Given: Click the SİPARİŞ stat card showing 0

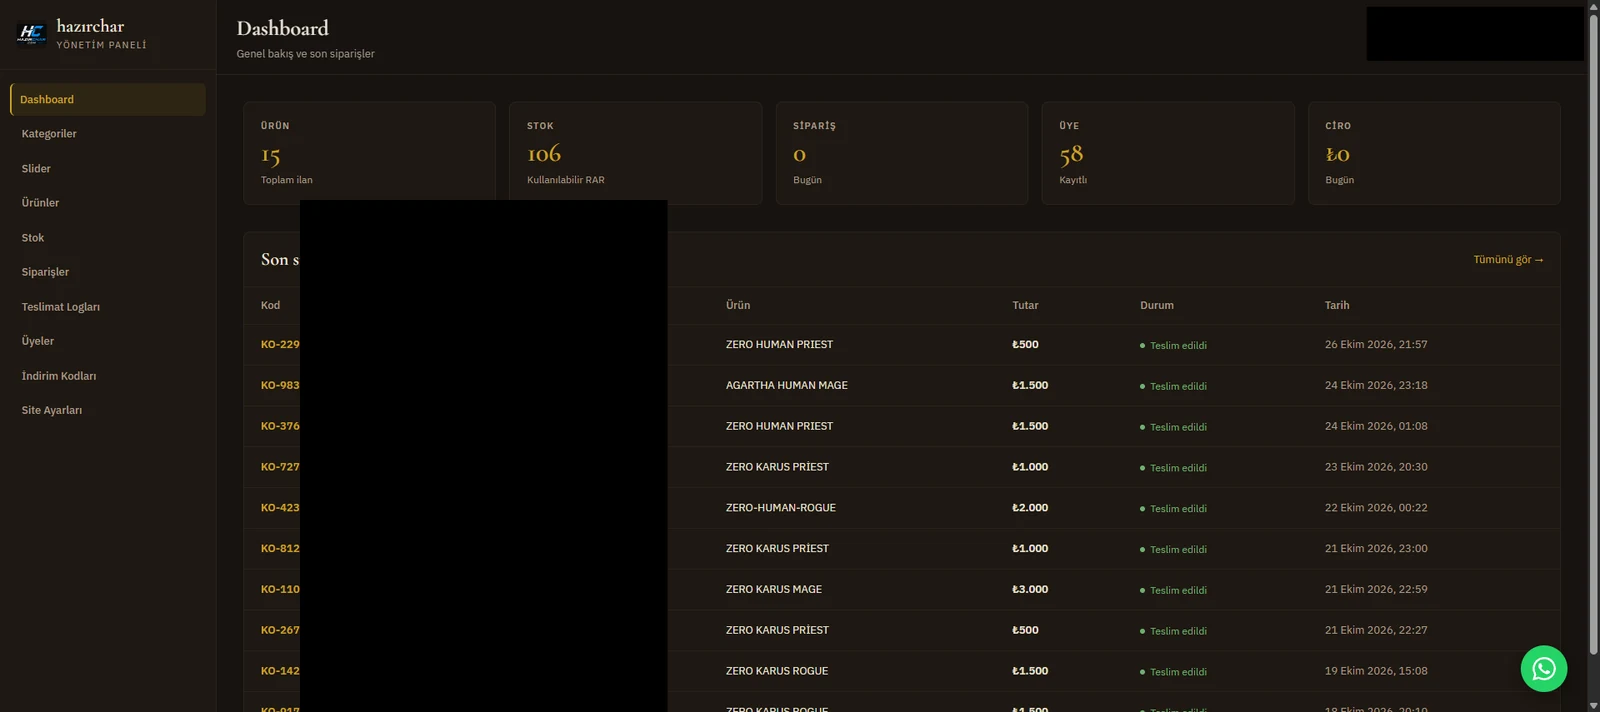Looking at the screenshot, I should [902, 153].
